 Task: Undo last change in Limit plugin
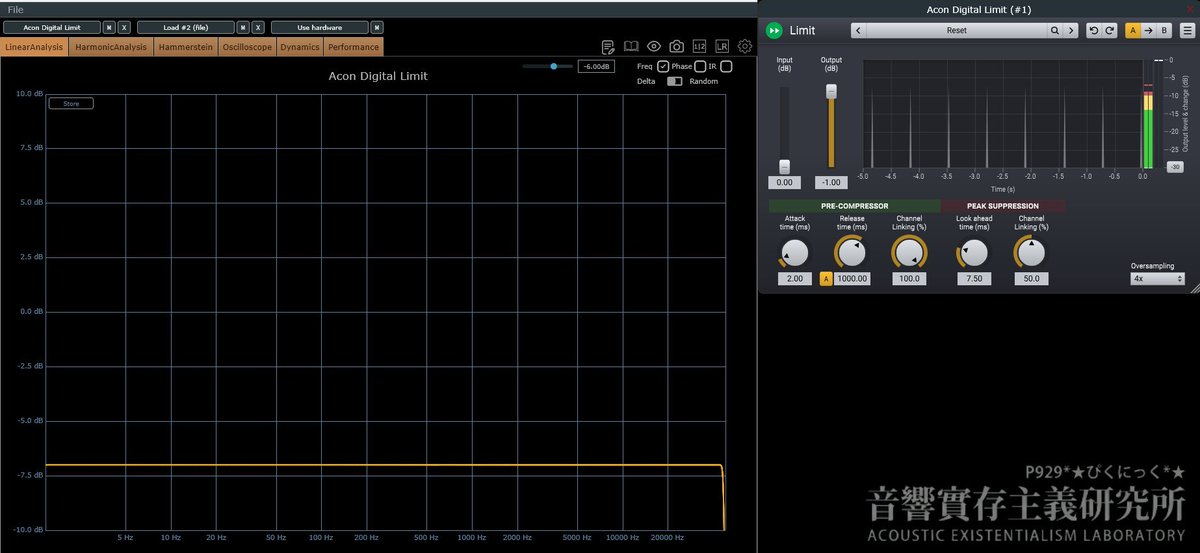1094,31
